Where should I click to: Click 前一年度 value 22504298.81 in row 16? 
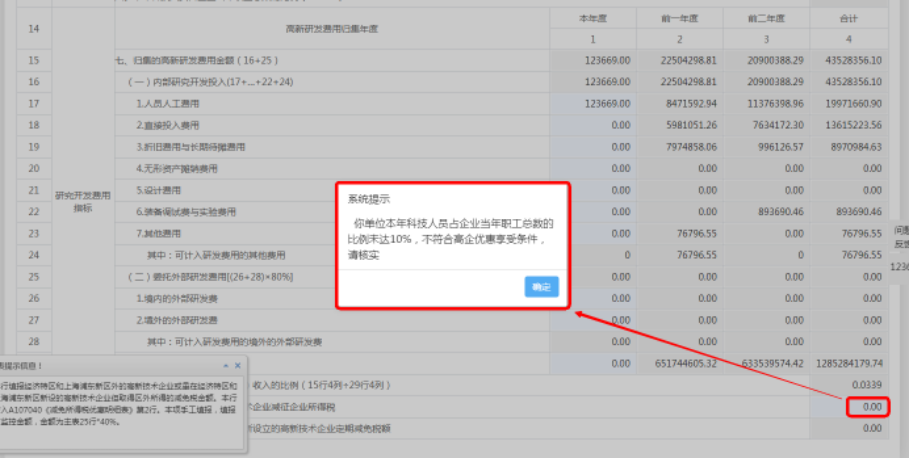tap(688, 82)
